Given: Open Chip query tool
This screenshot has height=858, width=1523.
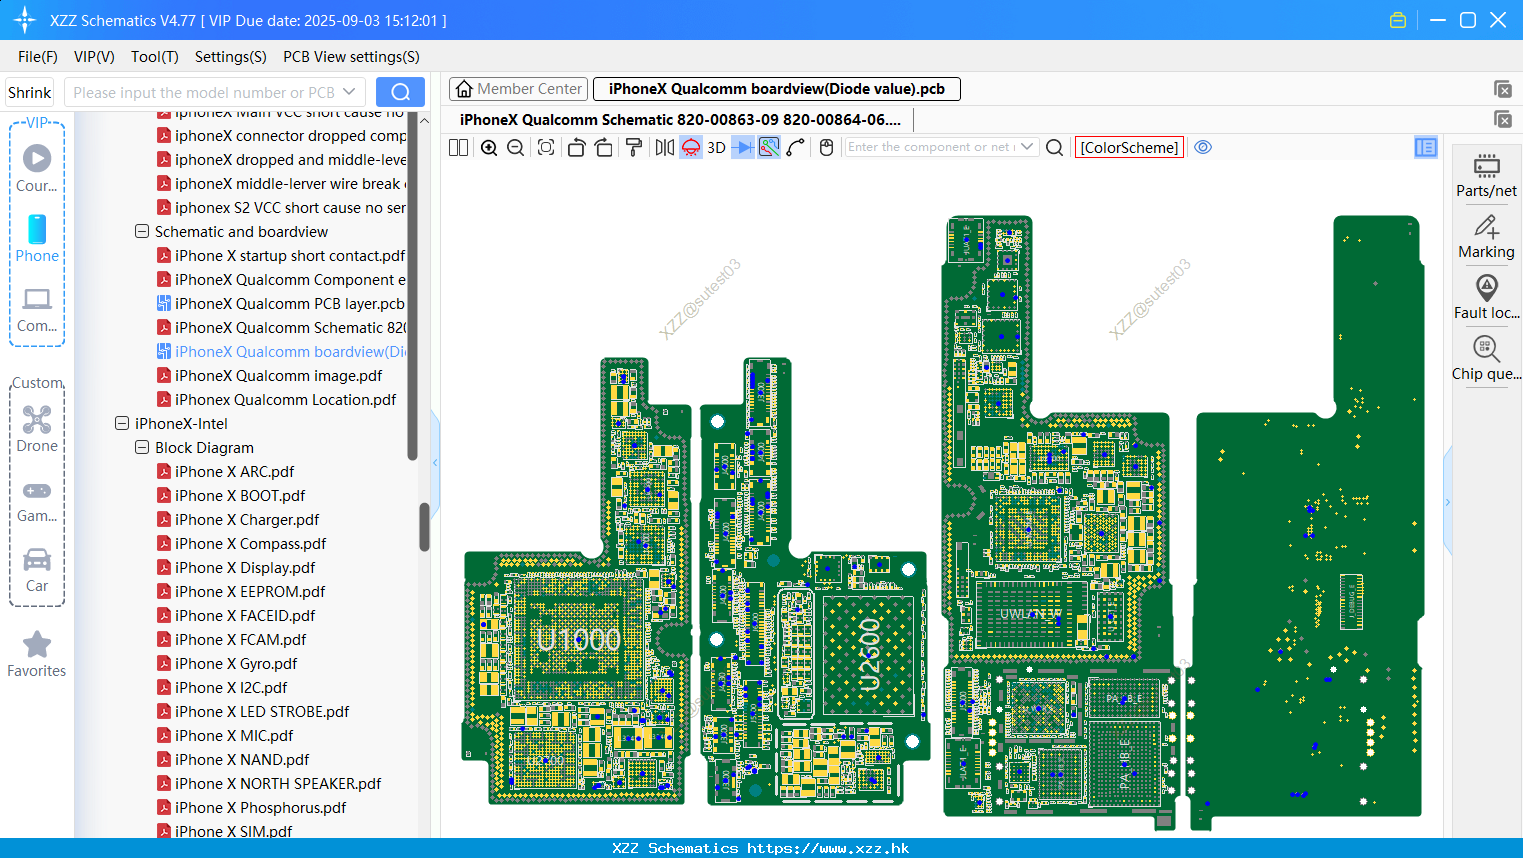Looking at the screenshot, I should [1486, 358].
